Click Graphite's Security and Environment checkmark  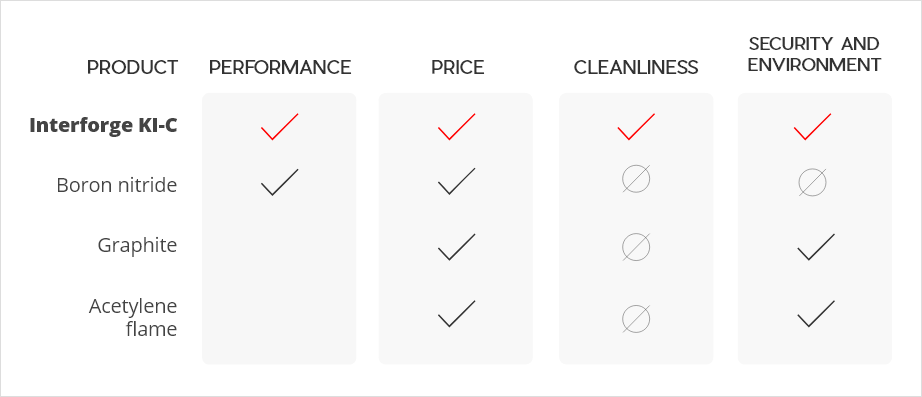coord(816,247)
